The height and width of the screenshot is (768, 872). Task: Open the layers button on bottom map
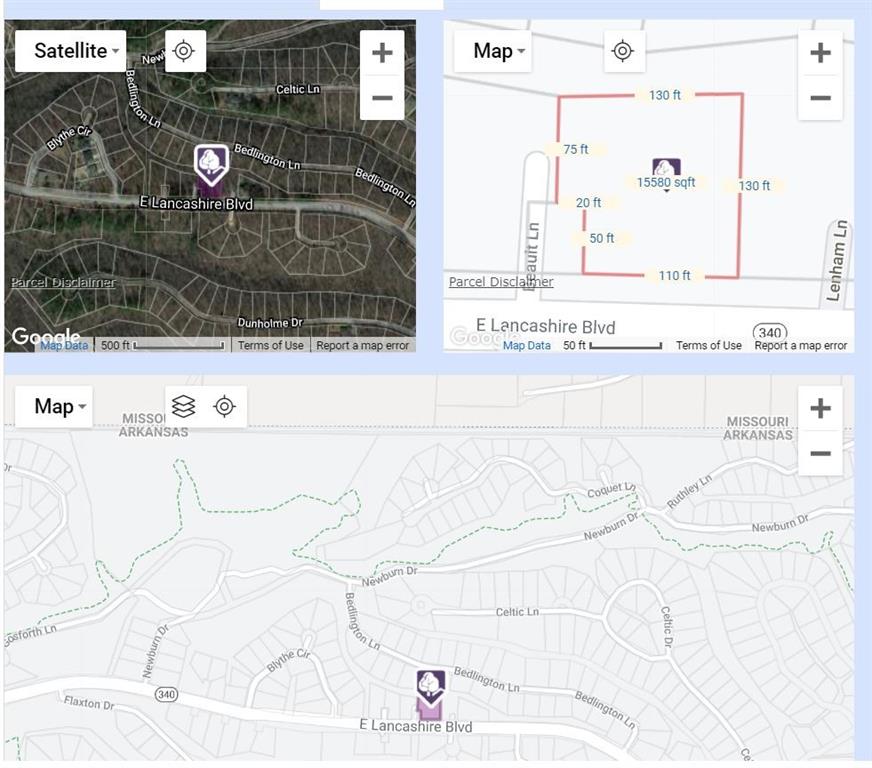click(184, 407)
